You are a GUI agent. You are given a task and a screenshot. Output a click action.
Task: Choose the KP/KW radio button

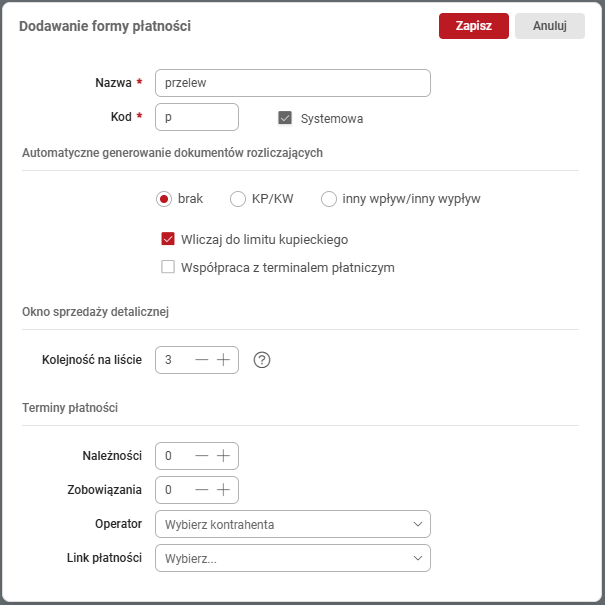(x=238, y=199)
